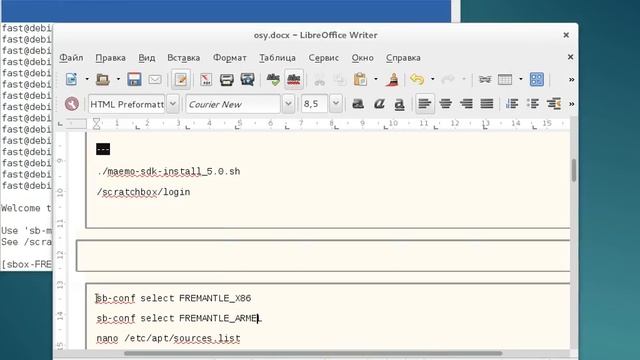Open the font size 8,5 dropdown arrow
The image size is (640, 360).
(x=336, y=104)
